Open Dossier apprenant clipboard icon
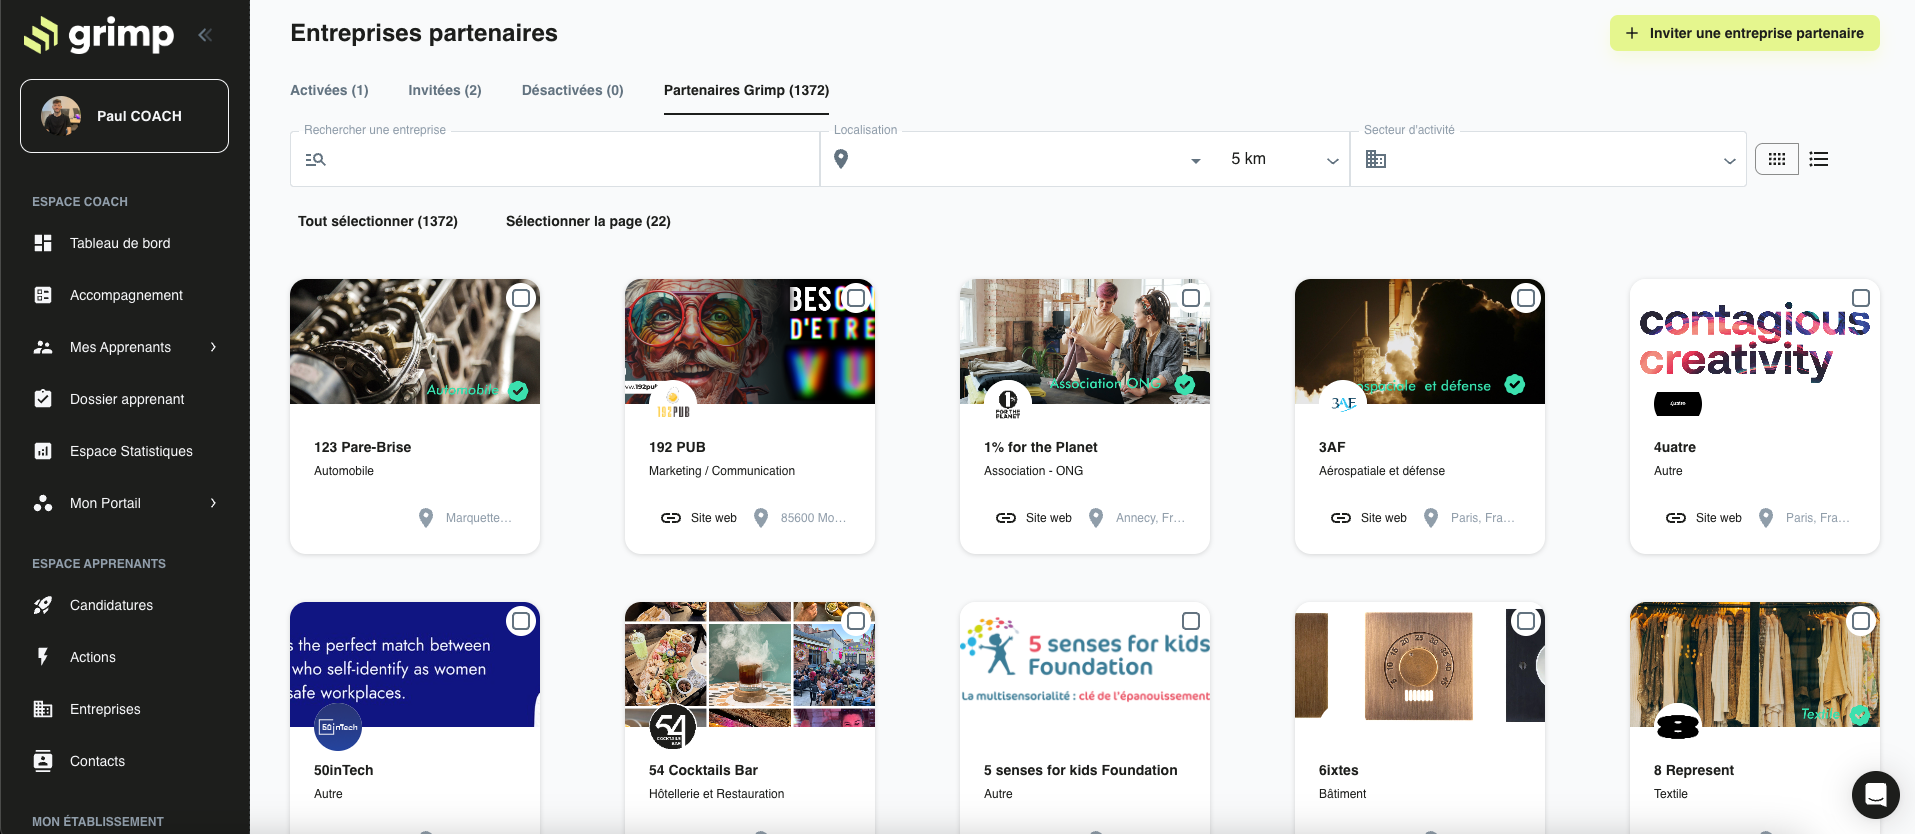The height and width of the screenshot is (834, 1915). point(43,399)
